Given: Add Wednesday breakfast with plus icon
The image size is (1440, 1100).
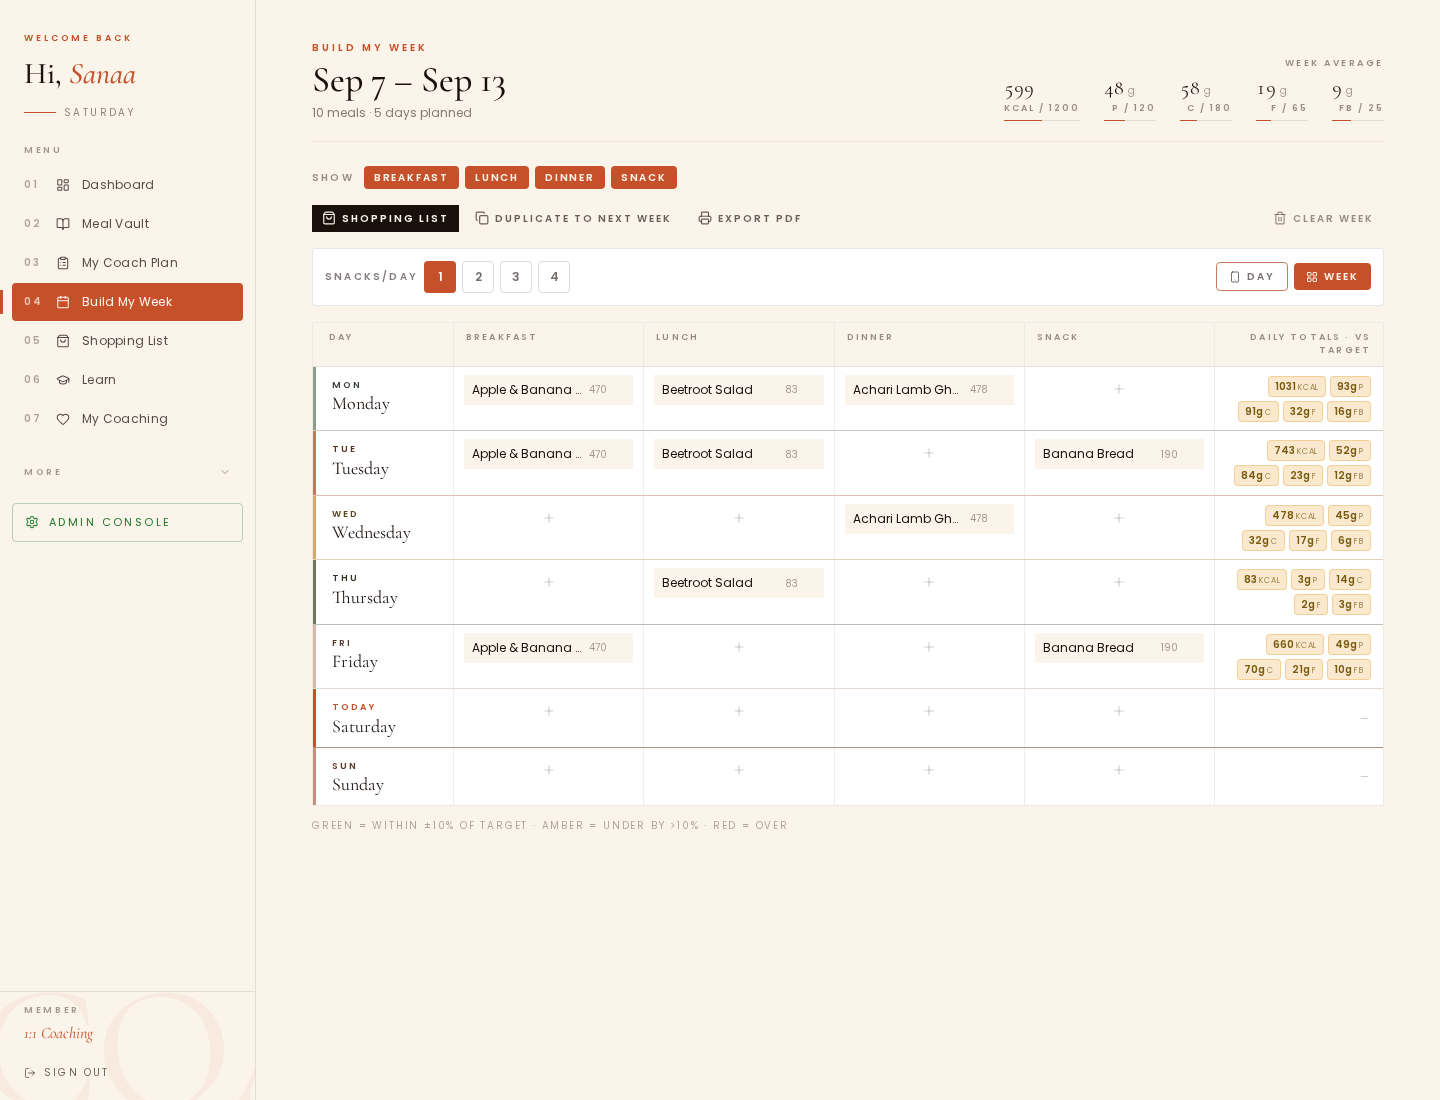Looking at the screenshot, I should click(549, 518).
